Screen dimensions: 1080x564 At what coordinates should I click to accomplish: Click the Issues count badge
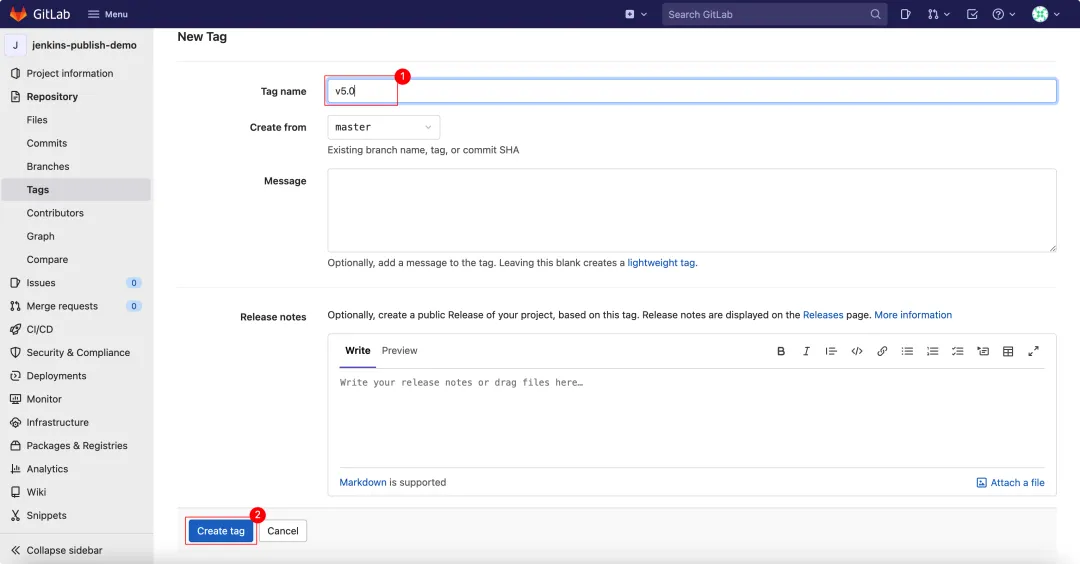[134, 282]
